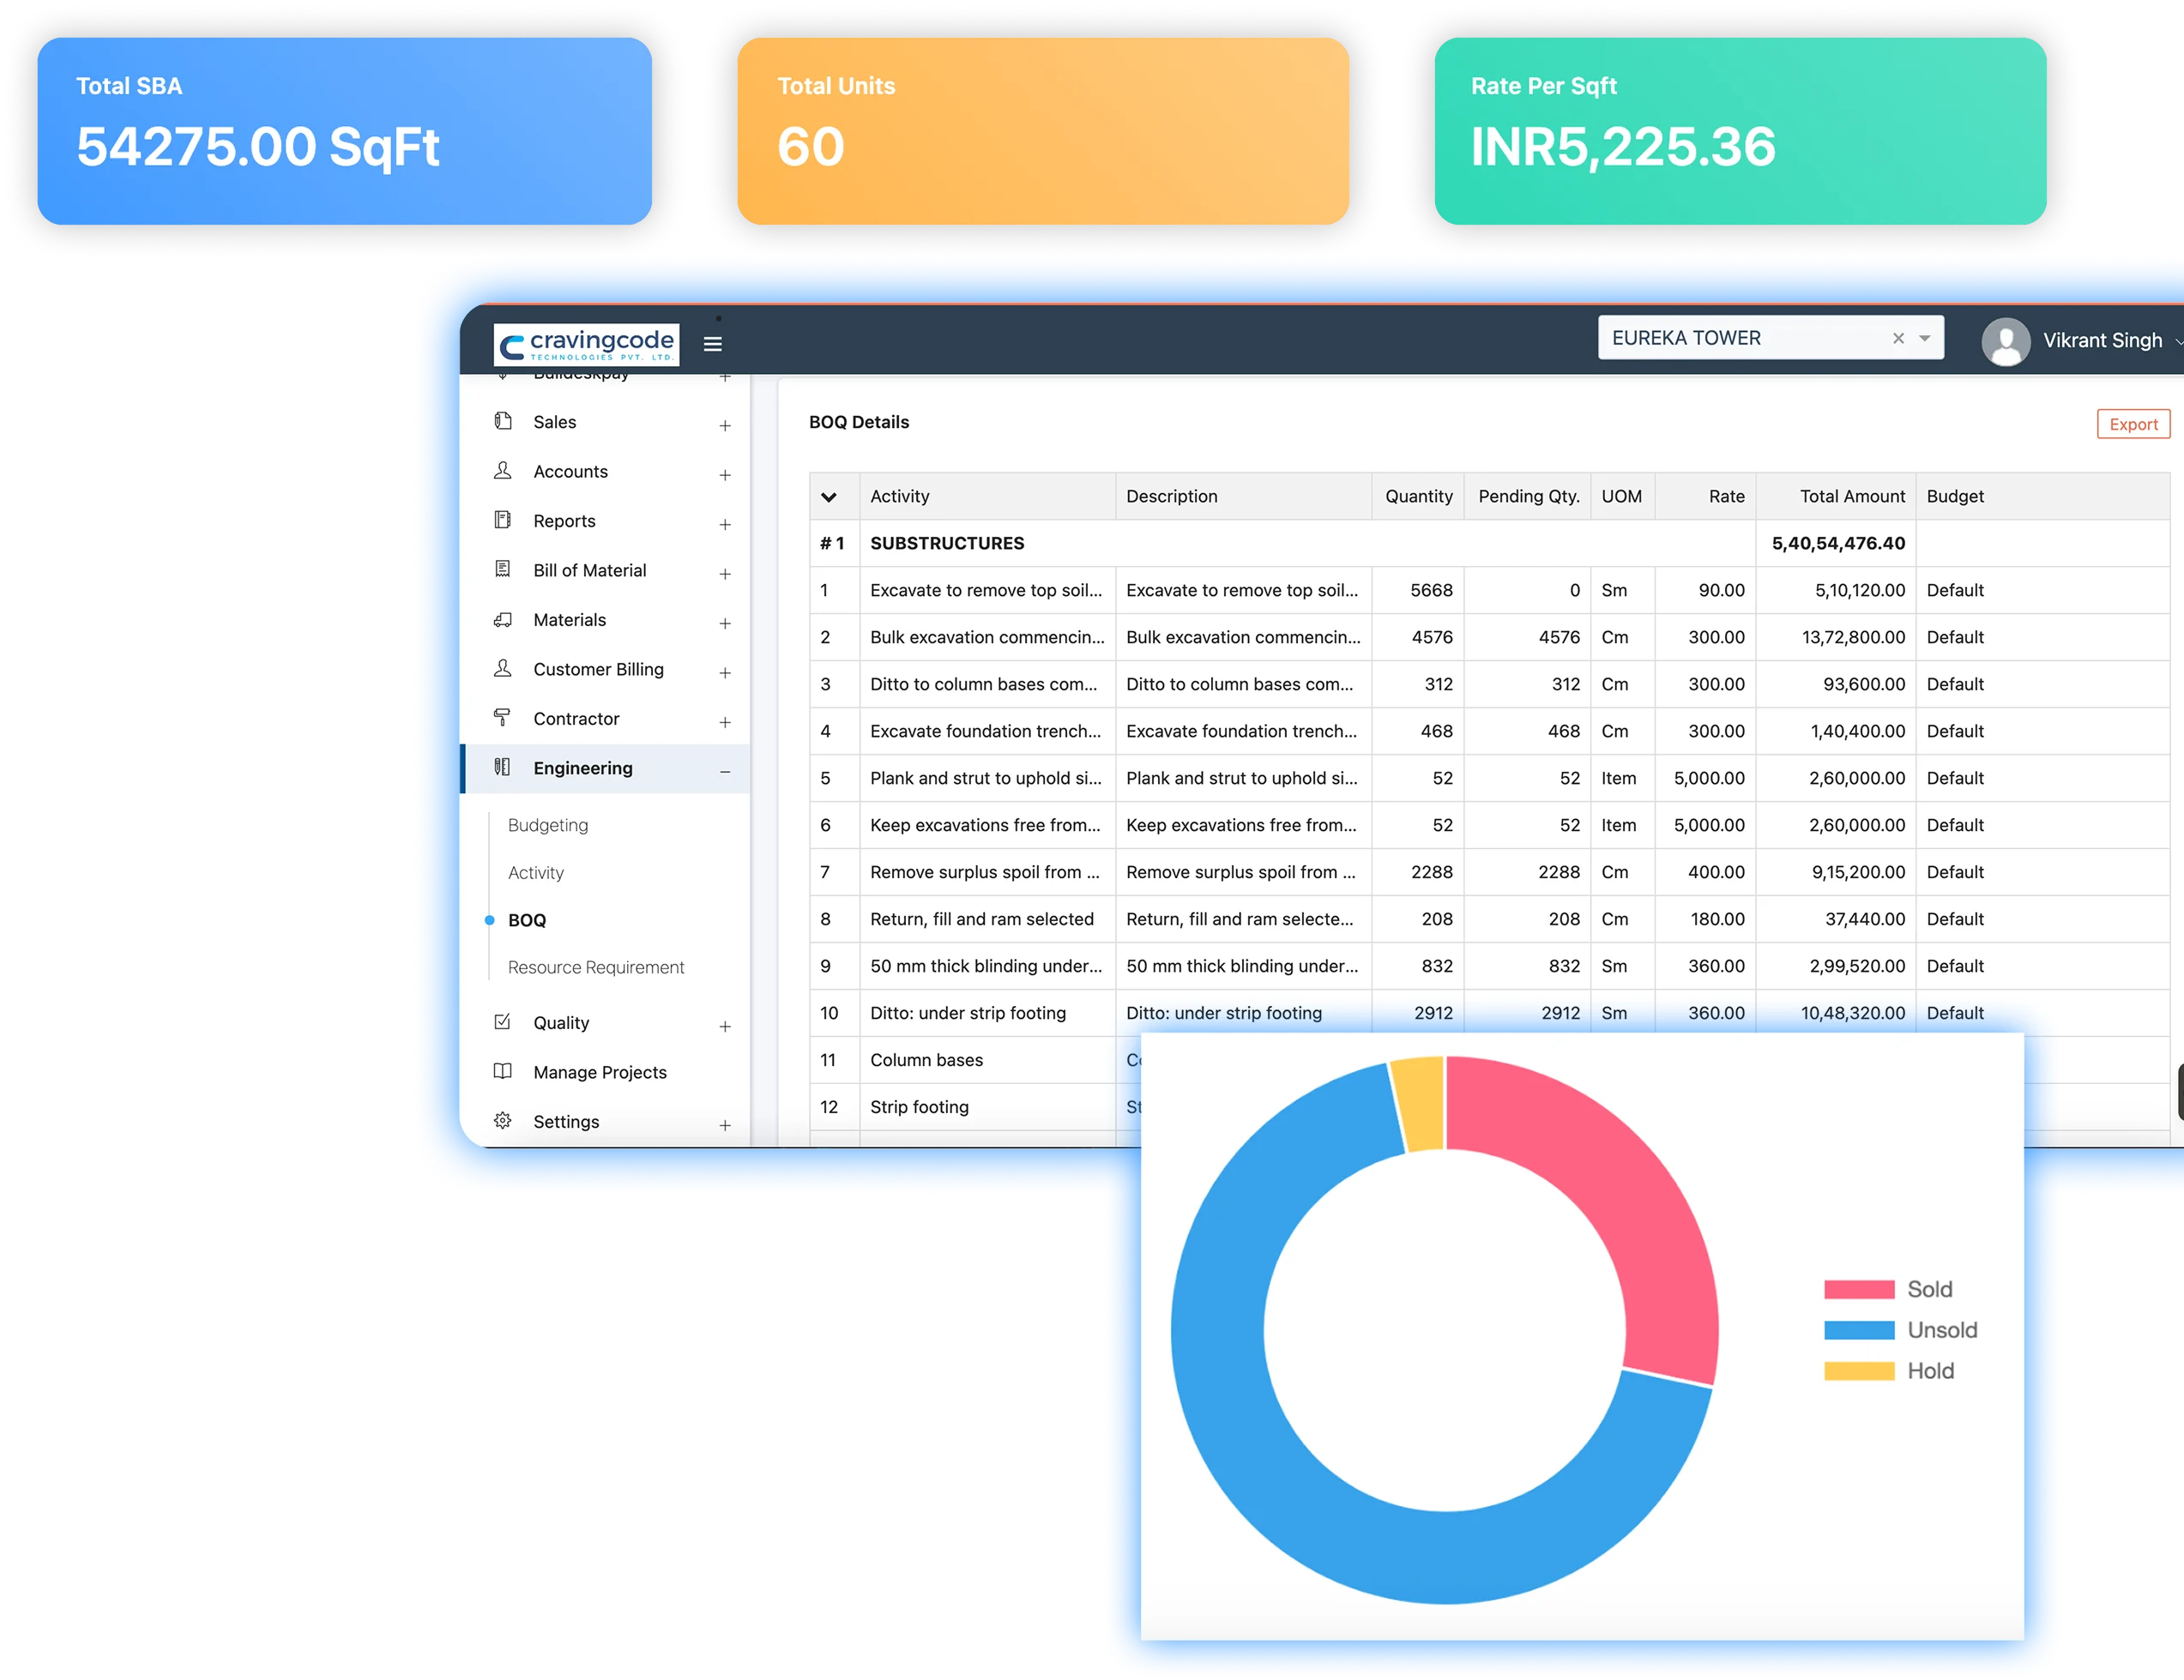This screenshot has height=1680, width=2184.
Task: Expand the Sales menu plus
Action: (x=725, y=425)
